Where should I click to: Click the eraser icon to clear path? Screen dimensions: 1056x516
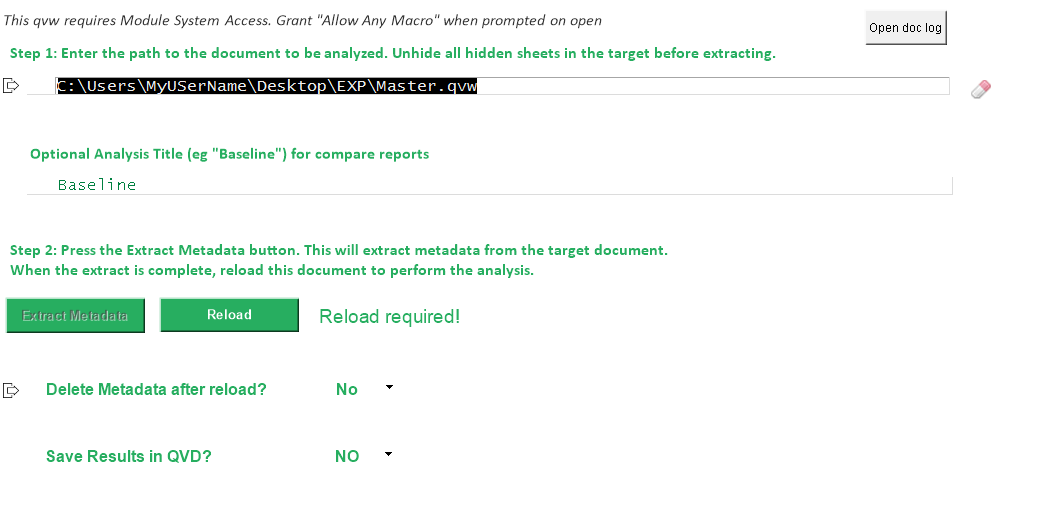(x=981, y=90)
